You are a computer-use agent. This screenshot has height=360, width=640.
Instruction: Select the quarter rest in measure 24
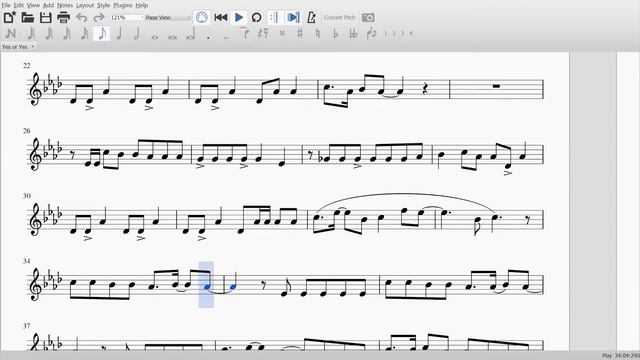[x=425, y=89]
